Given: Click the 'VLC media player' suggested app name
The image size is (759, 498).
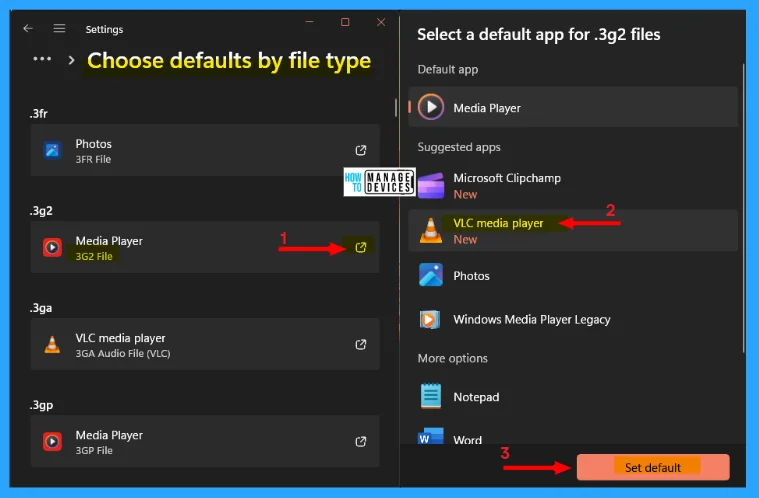Looking at the screenshot, I should click(x=498, y=223).
